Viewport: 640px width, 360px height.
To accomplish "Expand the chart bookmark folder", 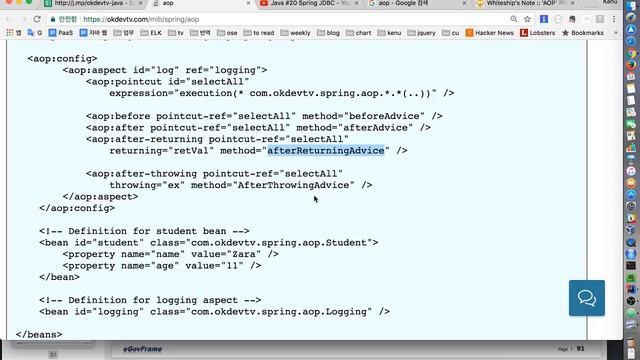I will (359, 33).
